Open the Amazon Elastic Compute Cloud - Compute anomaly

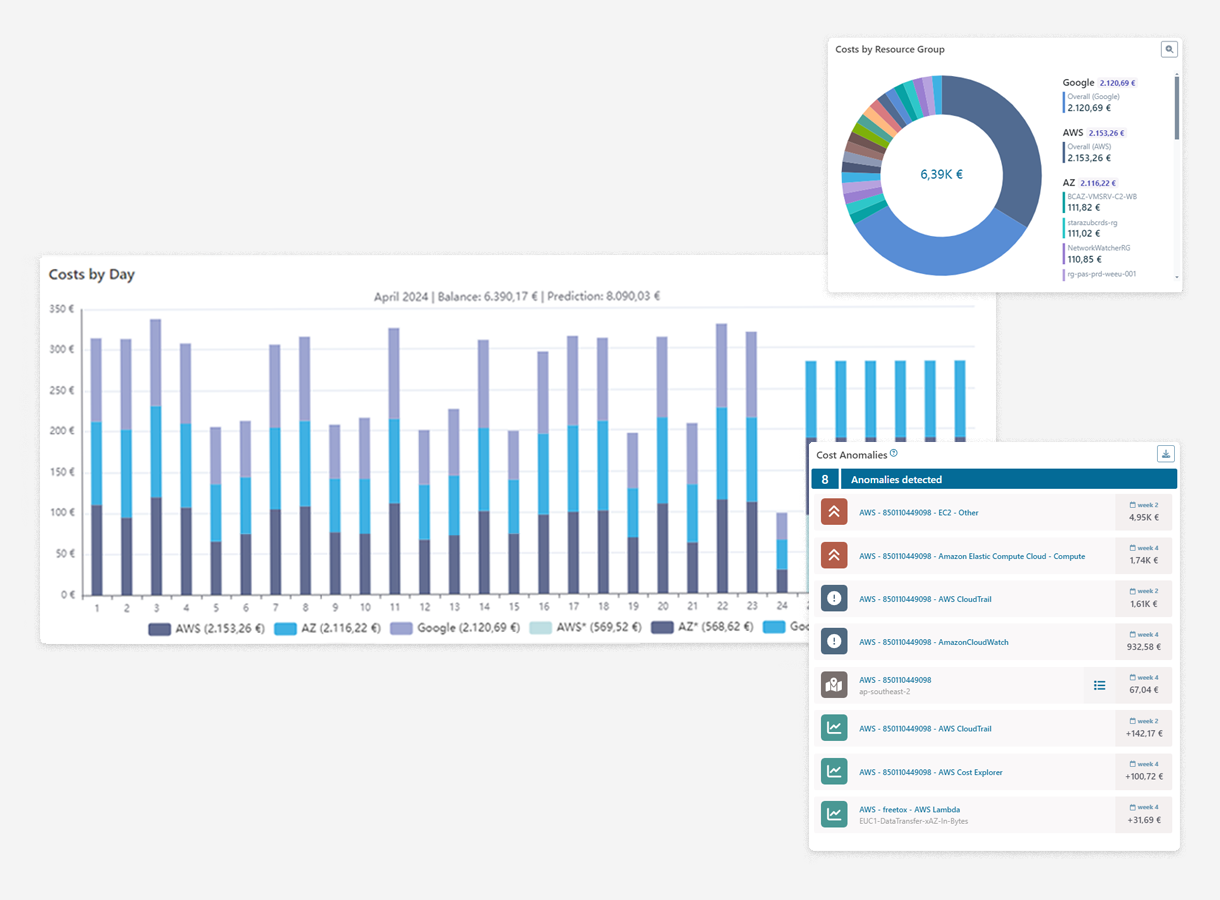(x=971, y=556)
